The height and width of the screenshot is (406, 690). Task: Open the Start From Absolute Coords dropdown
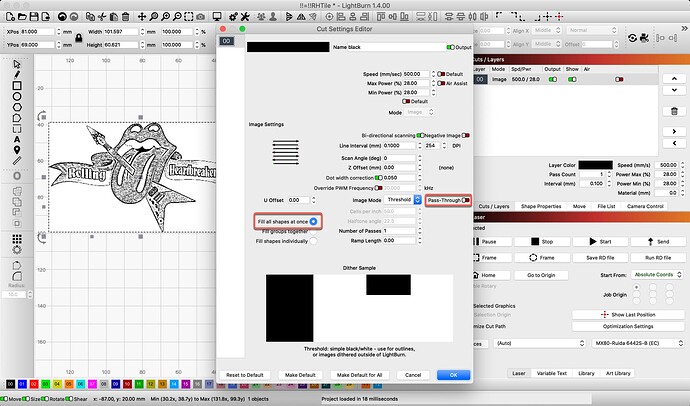[x=657, y=274]
